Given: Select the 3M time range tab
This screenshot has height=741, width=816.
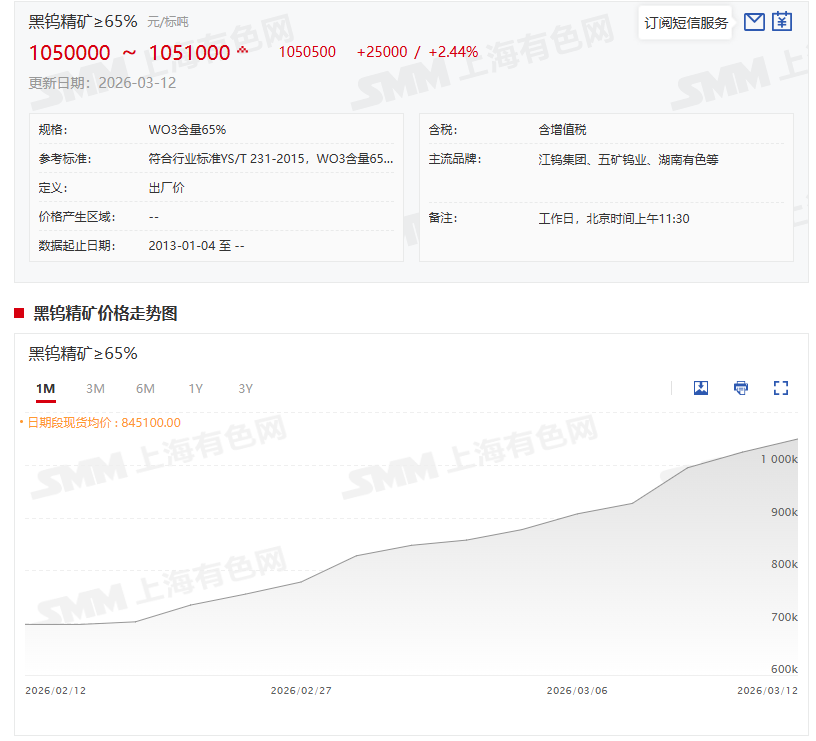Looking at the screenshot, I should coord(95,388).
